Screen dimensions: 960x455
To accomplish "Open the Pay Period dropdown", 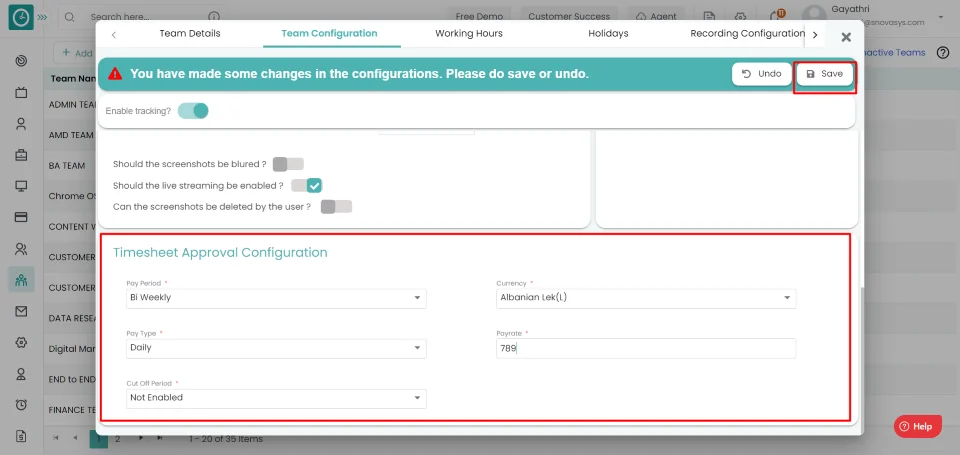I will point(276,298).
